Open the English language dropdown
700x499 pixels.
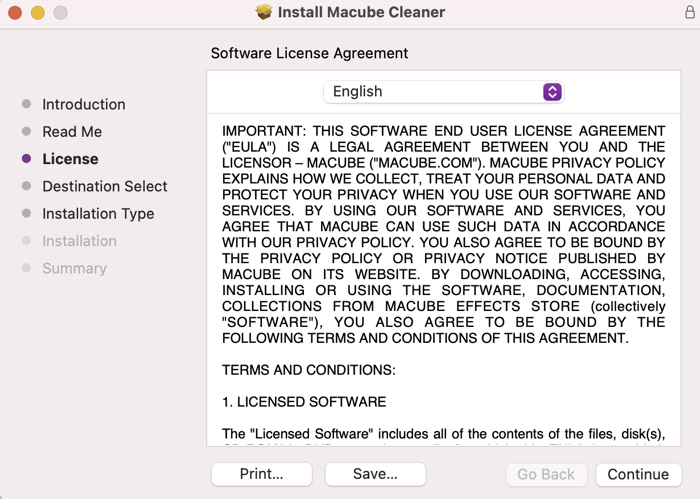point(443,92)
